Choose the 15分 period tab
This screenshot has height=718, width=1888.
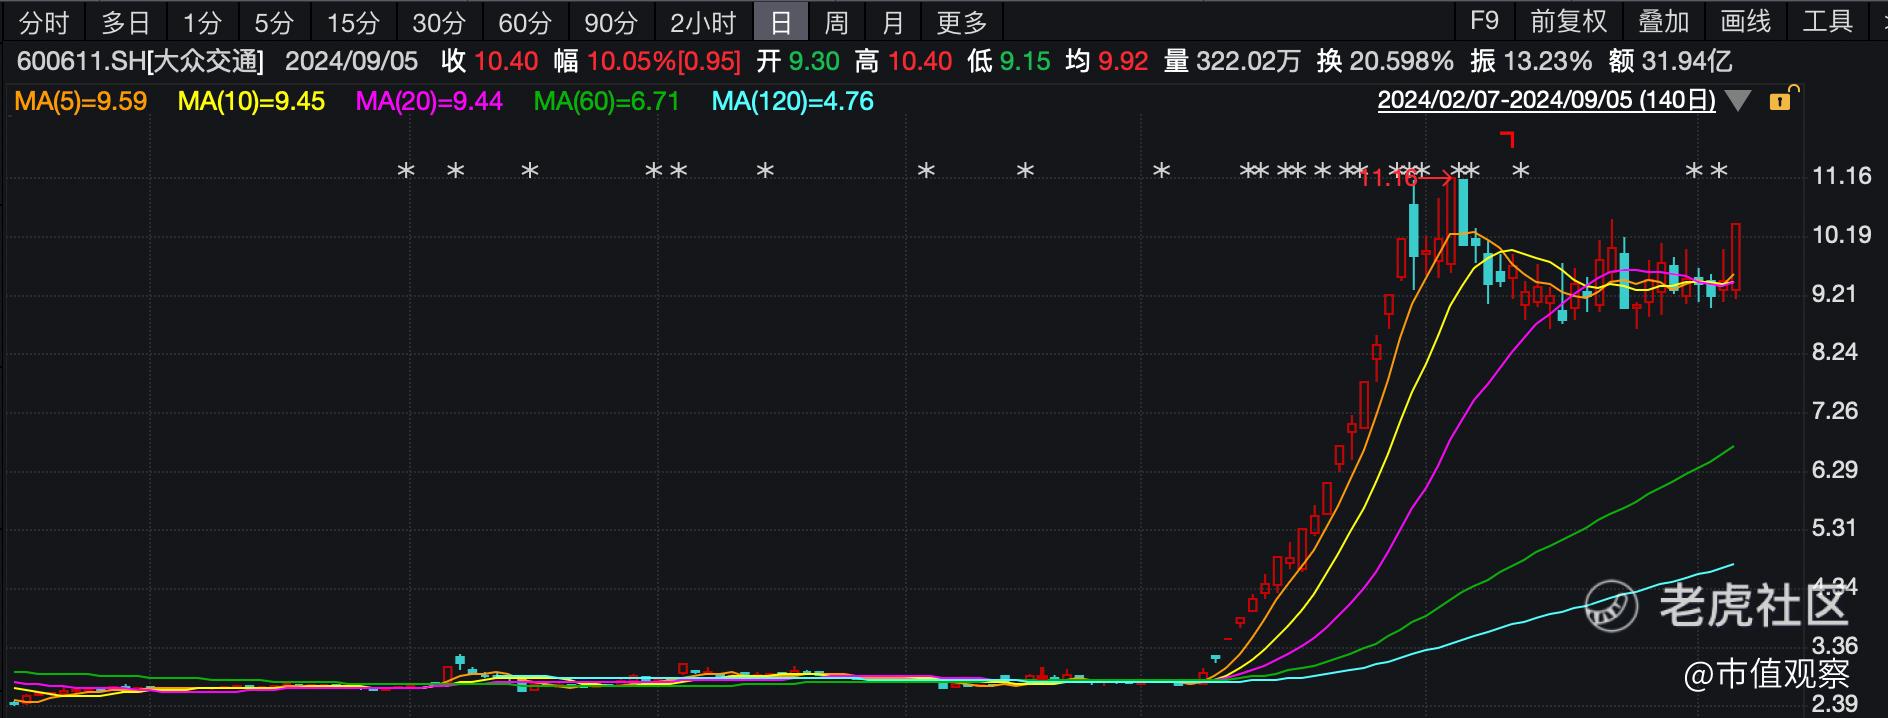(x=353, y=21)
